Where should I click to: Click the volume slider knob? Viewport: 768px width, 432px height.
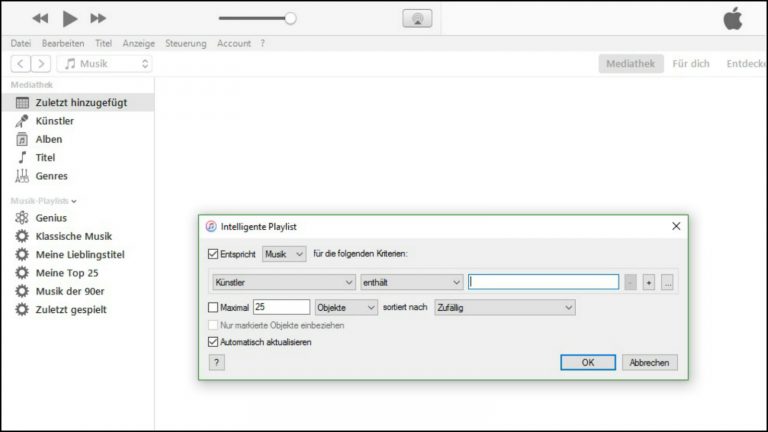coord(290,18)
